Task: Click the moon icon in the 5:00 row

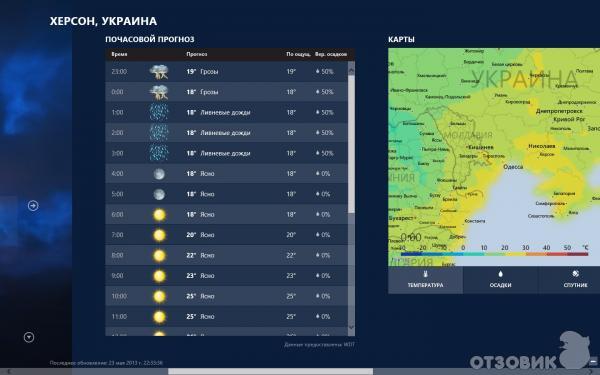Action: click(159, 194)
